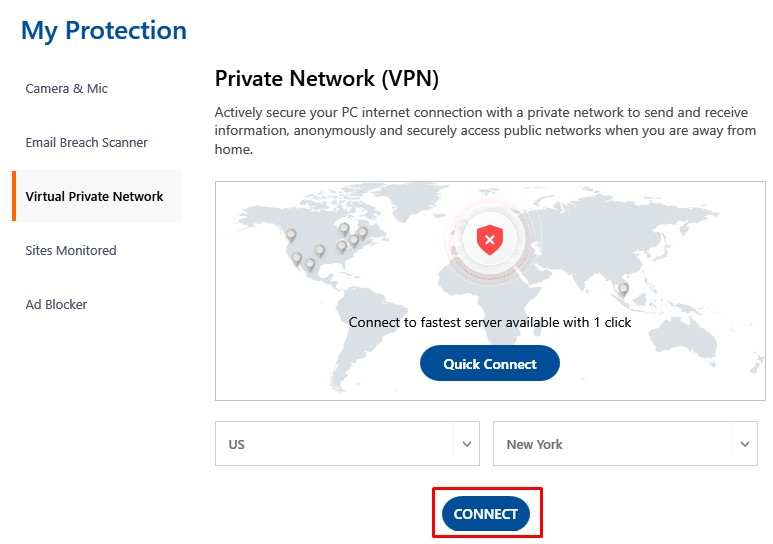Viewport: 773px width, 544px height.
Task: Click the red shield disconnected status icon
Action: click(x=489, y=240)
